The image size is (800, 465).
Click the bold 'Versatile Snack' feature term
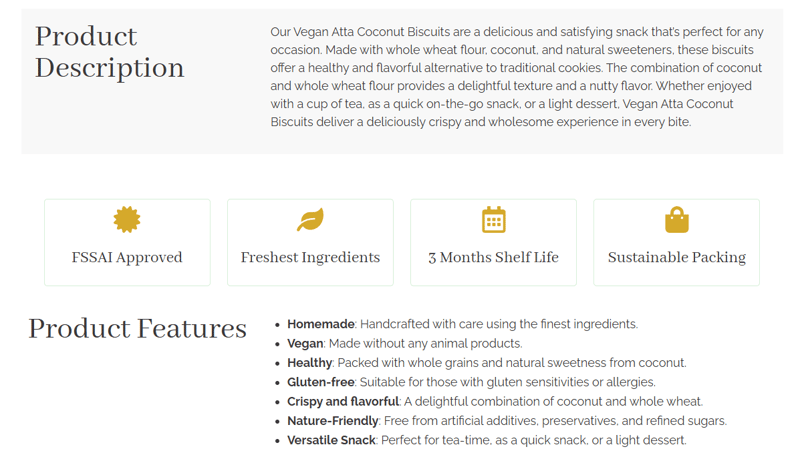[x=331, y=440]
